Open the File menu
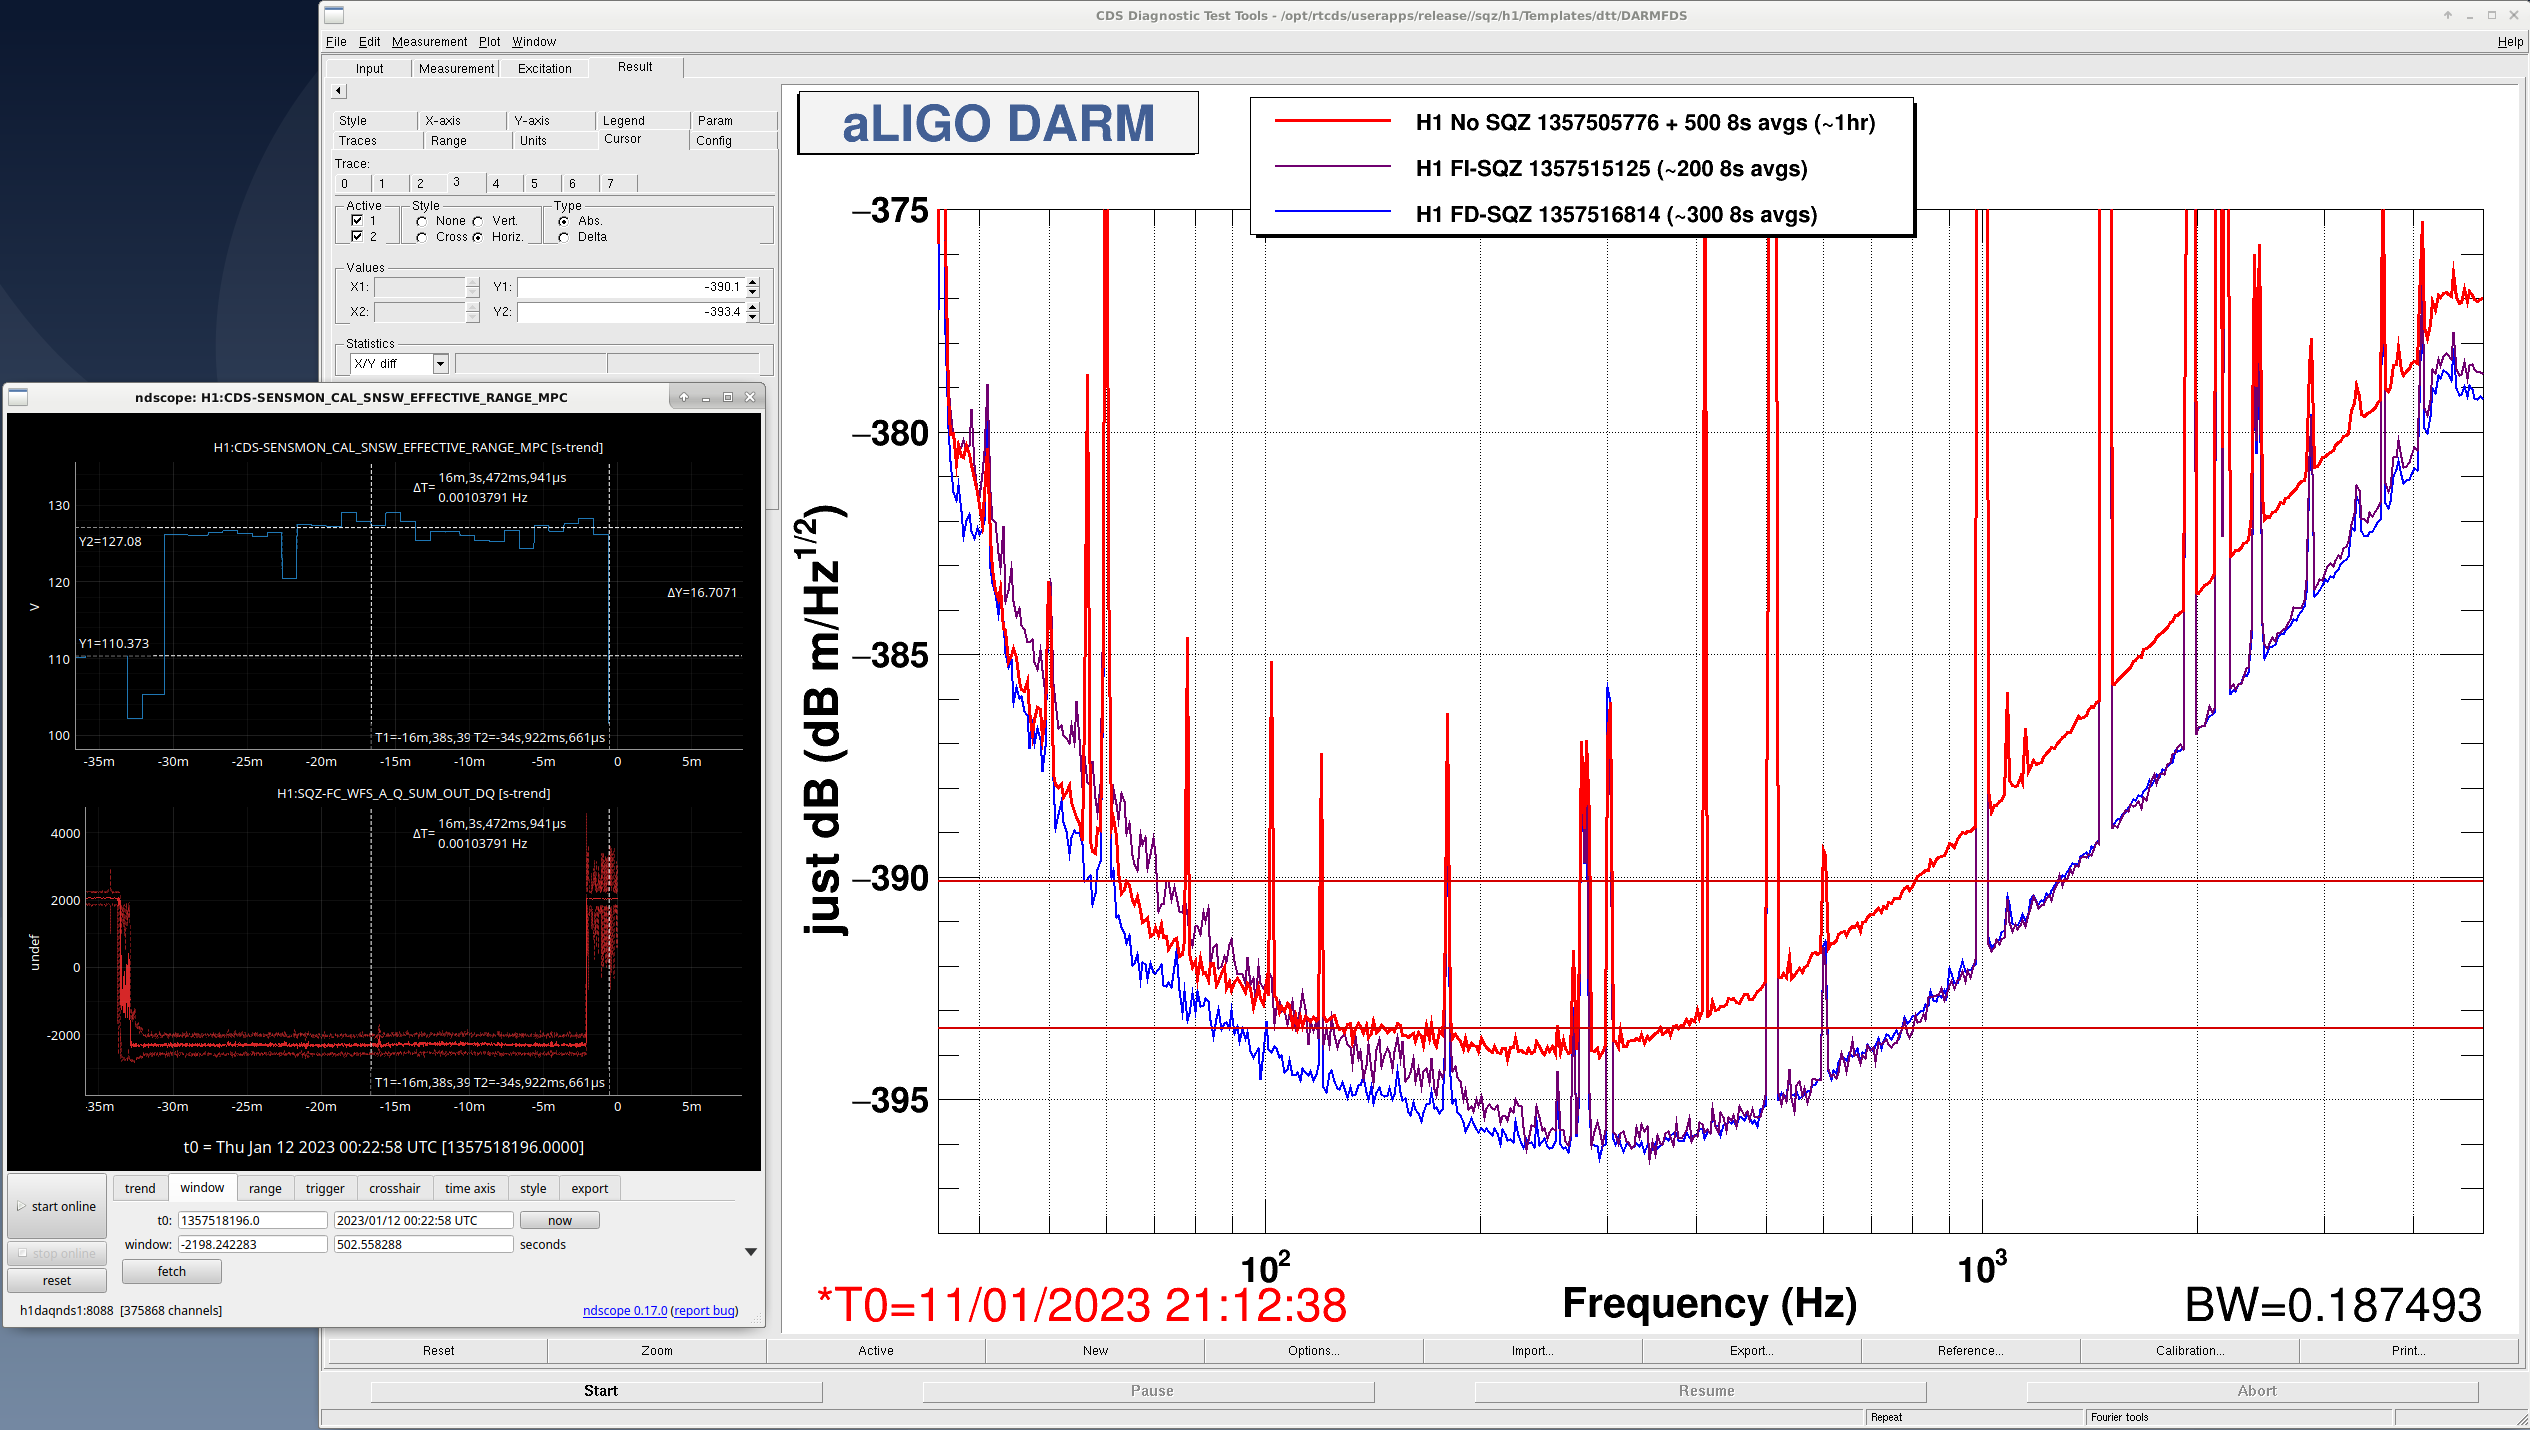2530x1430 pixels. coord(336,42)
